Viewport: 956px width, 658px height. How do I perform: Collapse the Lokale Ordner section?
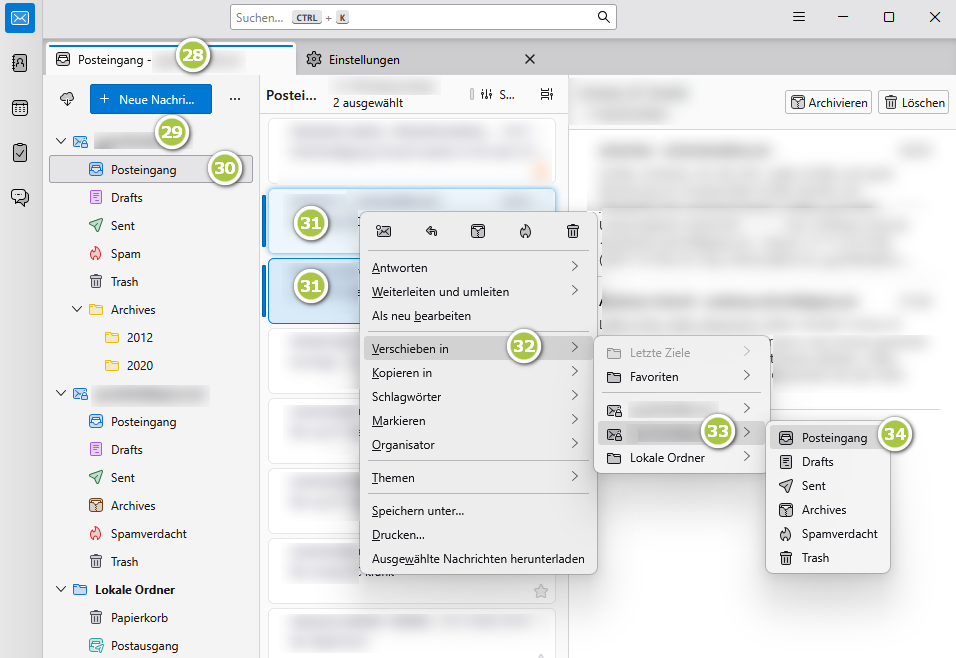click(62, 589)
